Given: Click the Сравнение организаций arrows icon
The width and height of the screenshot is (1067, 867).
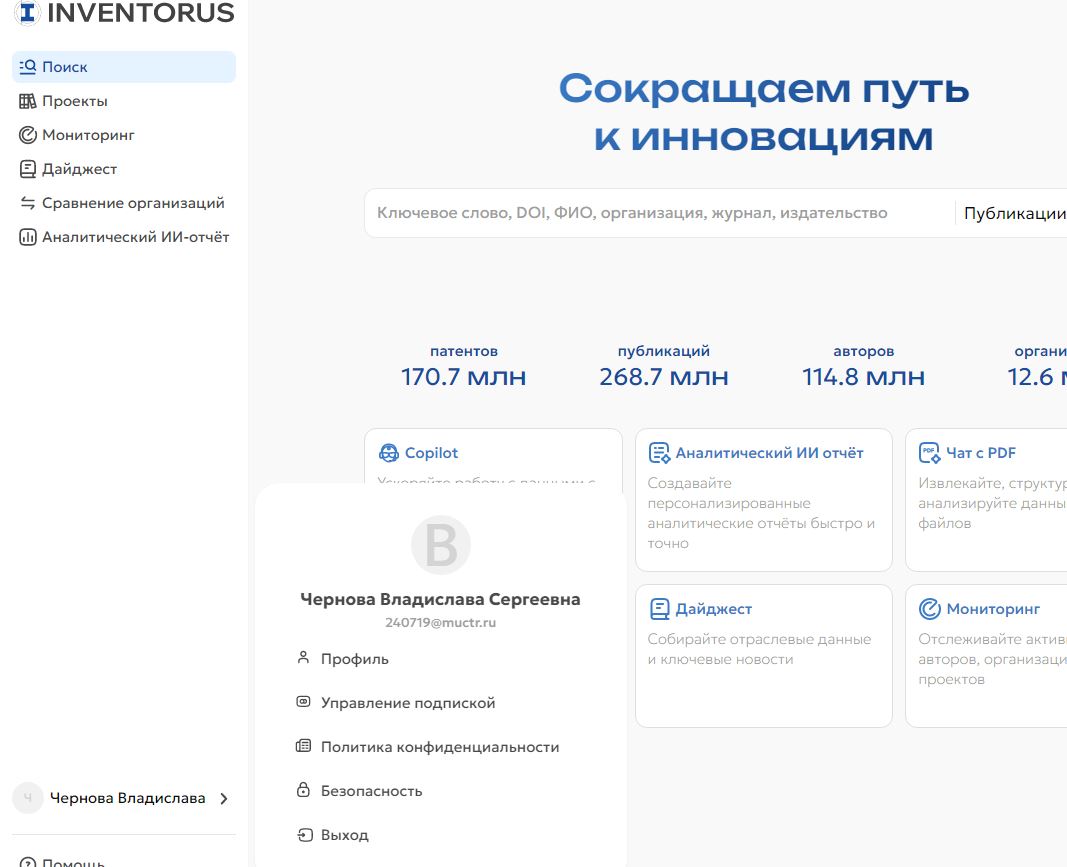Looking at the screenshot, I should point(28,203).
